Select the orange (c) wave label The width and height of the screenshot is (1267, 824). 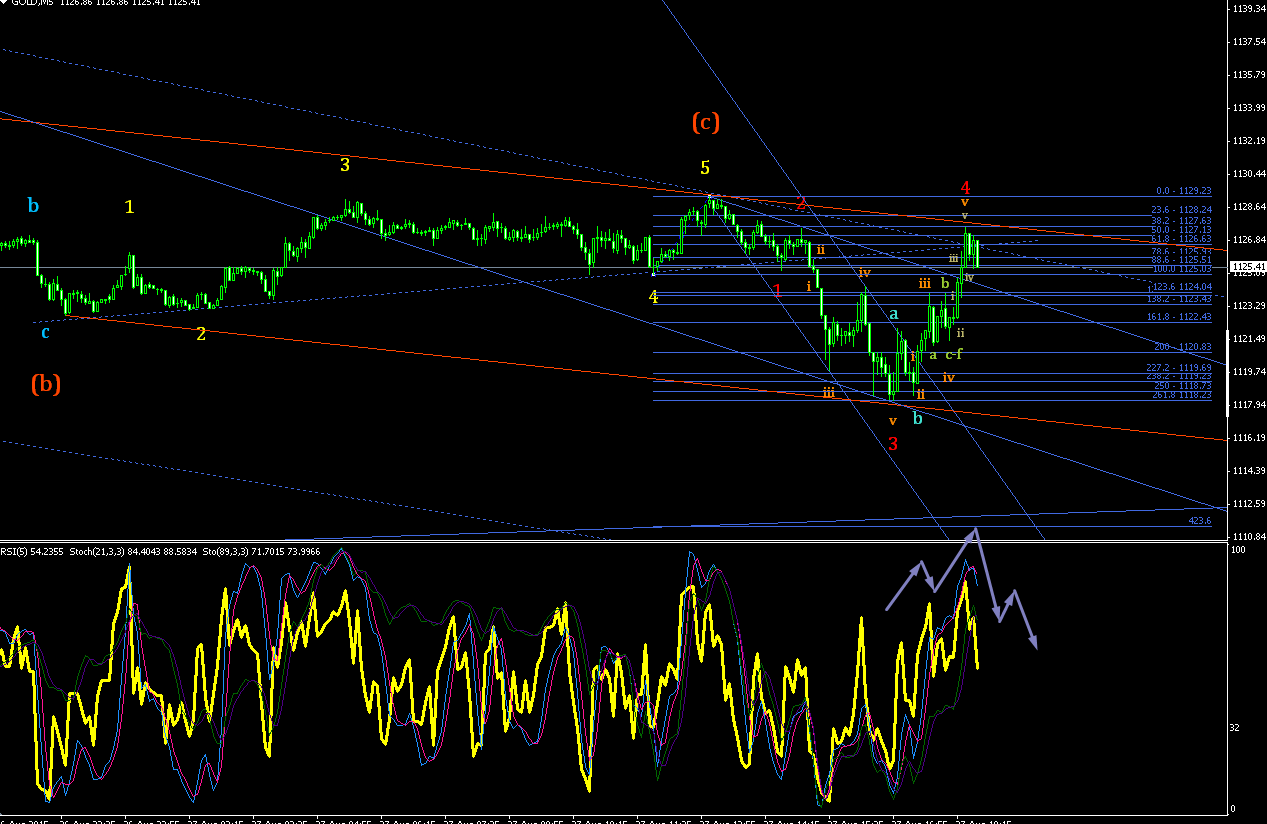[705, 122]
